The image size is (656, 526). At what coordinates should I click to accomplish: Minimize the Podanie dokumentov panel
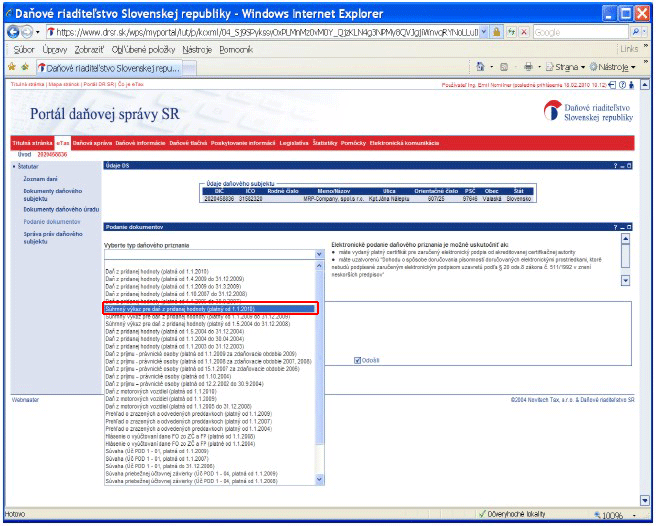click(x=623, y=228)
